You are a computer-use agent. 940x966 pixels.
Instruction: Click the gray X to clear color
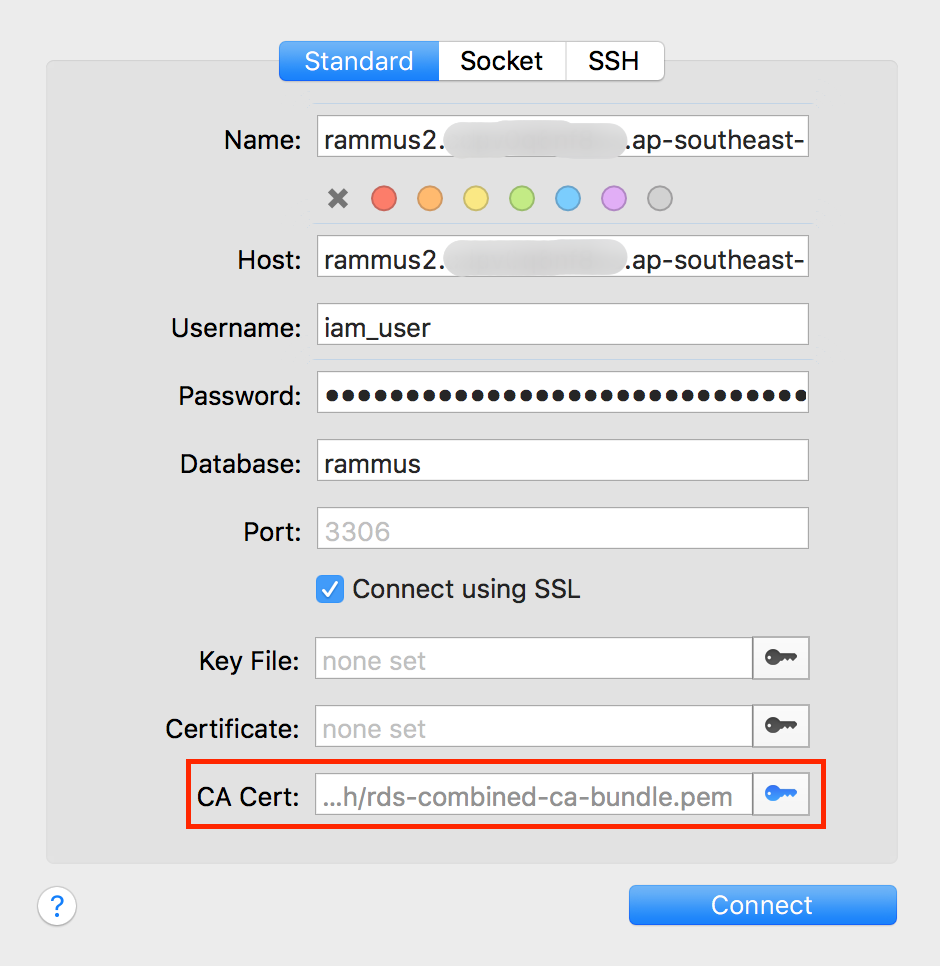pos(338,198)
